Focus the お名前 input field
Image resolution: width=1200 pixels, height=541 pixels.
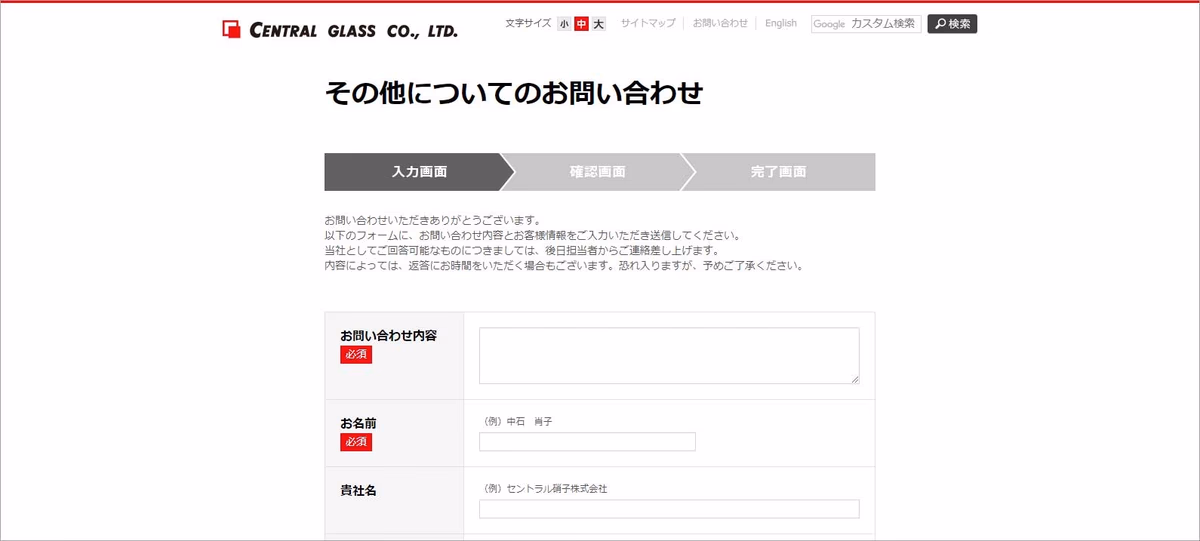(587, 442)
